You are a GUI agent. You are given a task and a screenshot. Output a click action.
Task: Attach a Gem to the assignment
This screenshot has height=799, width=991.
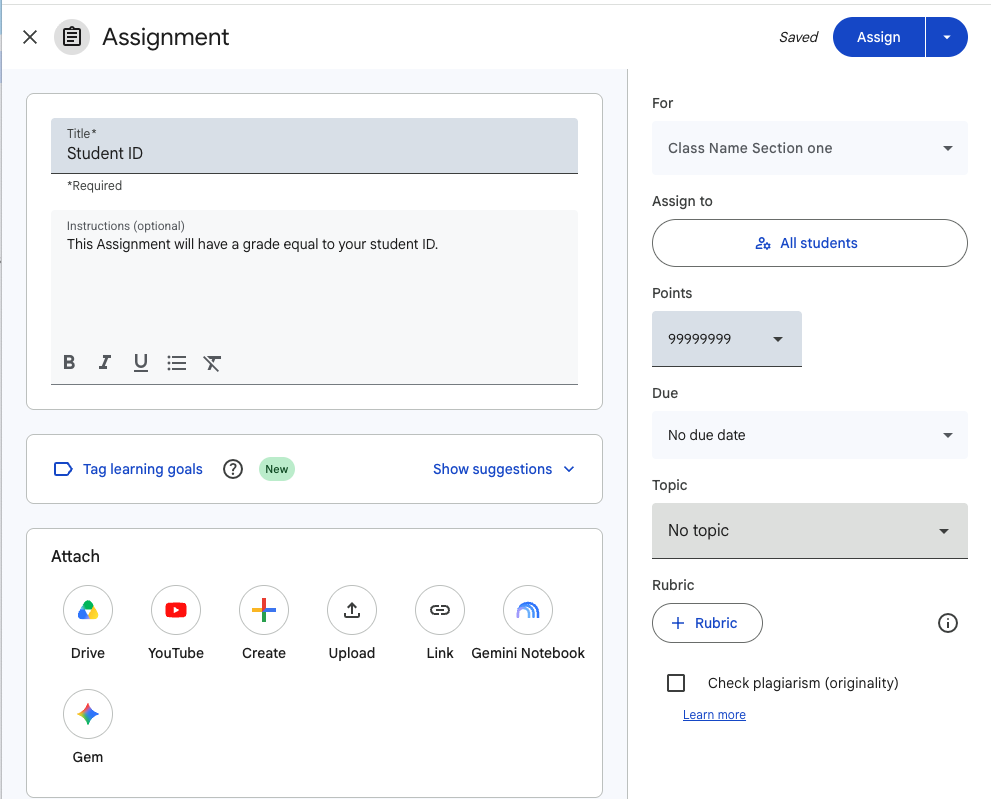tap(88, 714)
